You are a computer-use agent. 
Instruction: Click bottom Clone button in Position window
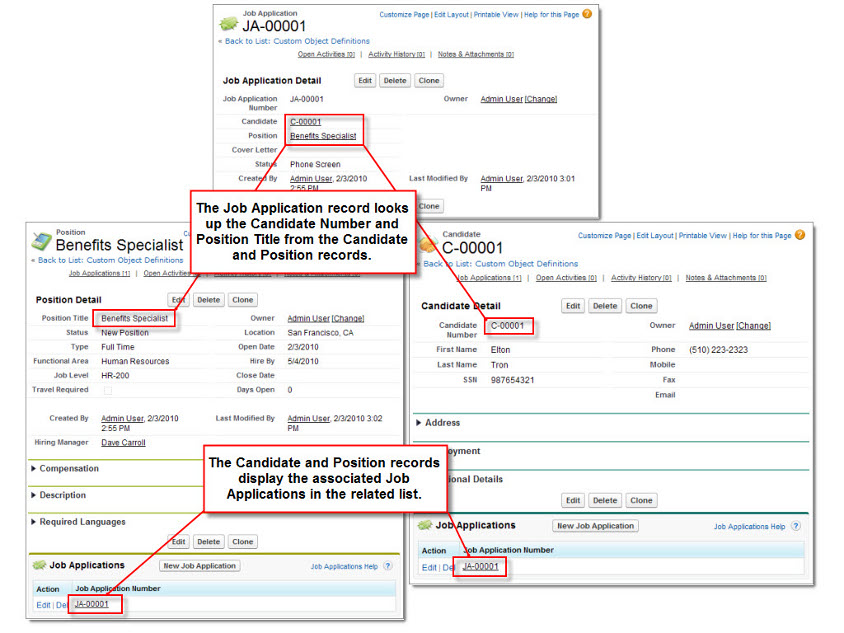pyautogui.click(x=243, y=541)
